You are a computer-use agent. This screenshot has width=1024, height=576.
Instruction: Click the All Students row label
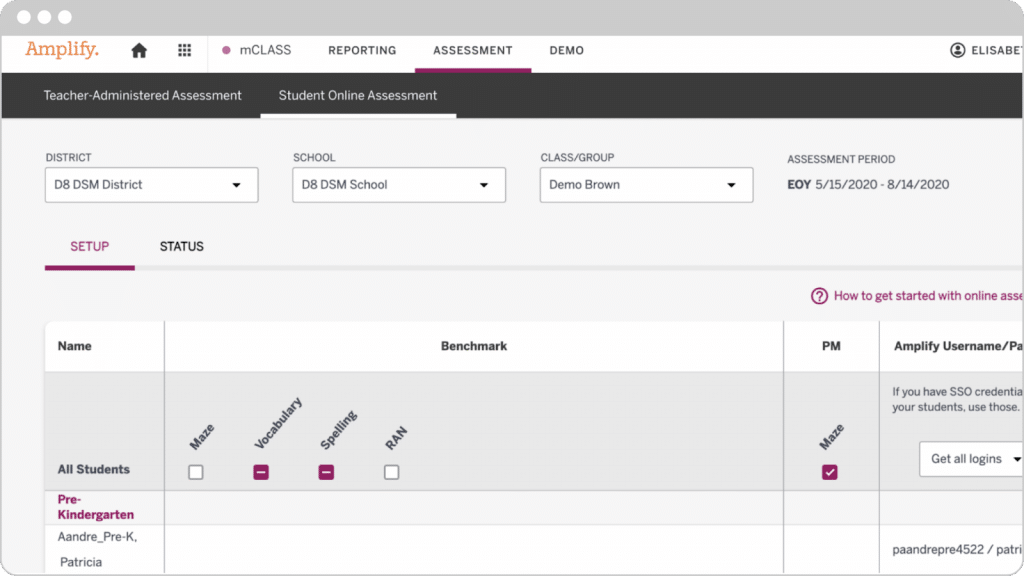click(93, 470)
